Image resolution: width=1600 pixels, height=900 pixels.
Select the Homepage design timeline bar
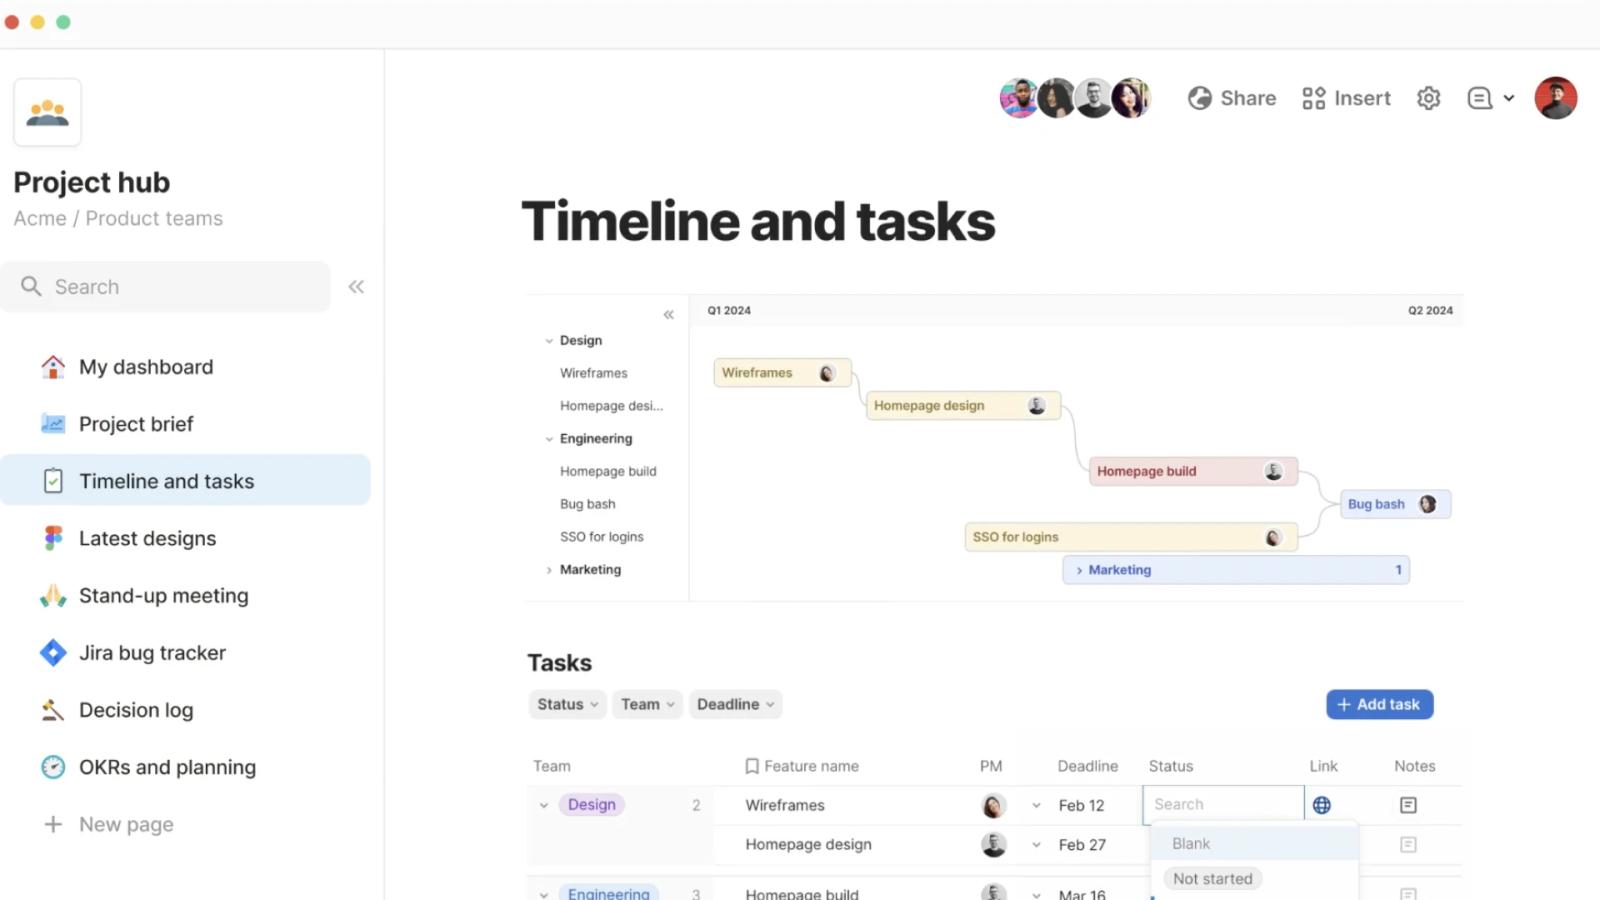point(963,405)
